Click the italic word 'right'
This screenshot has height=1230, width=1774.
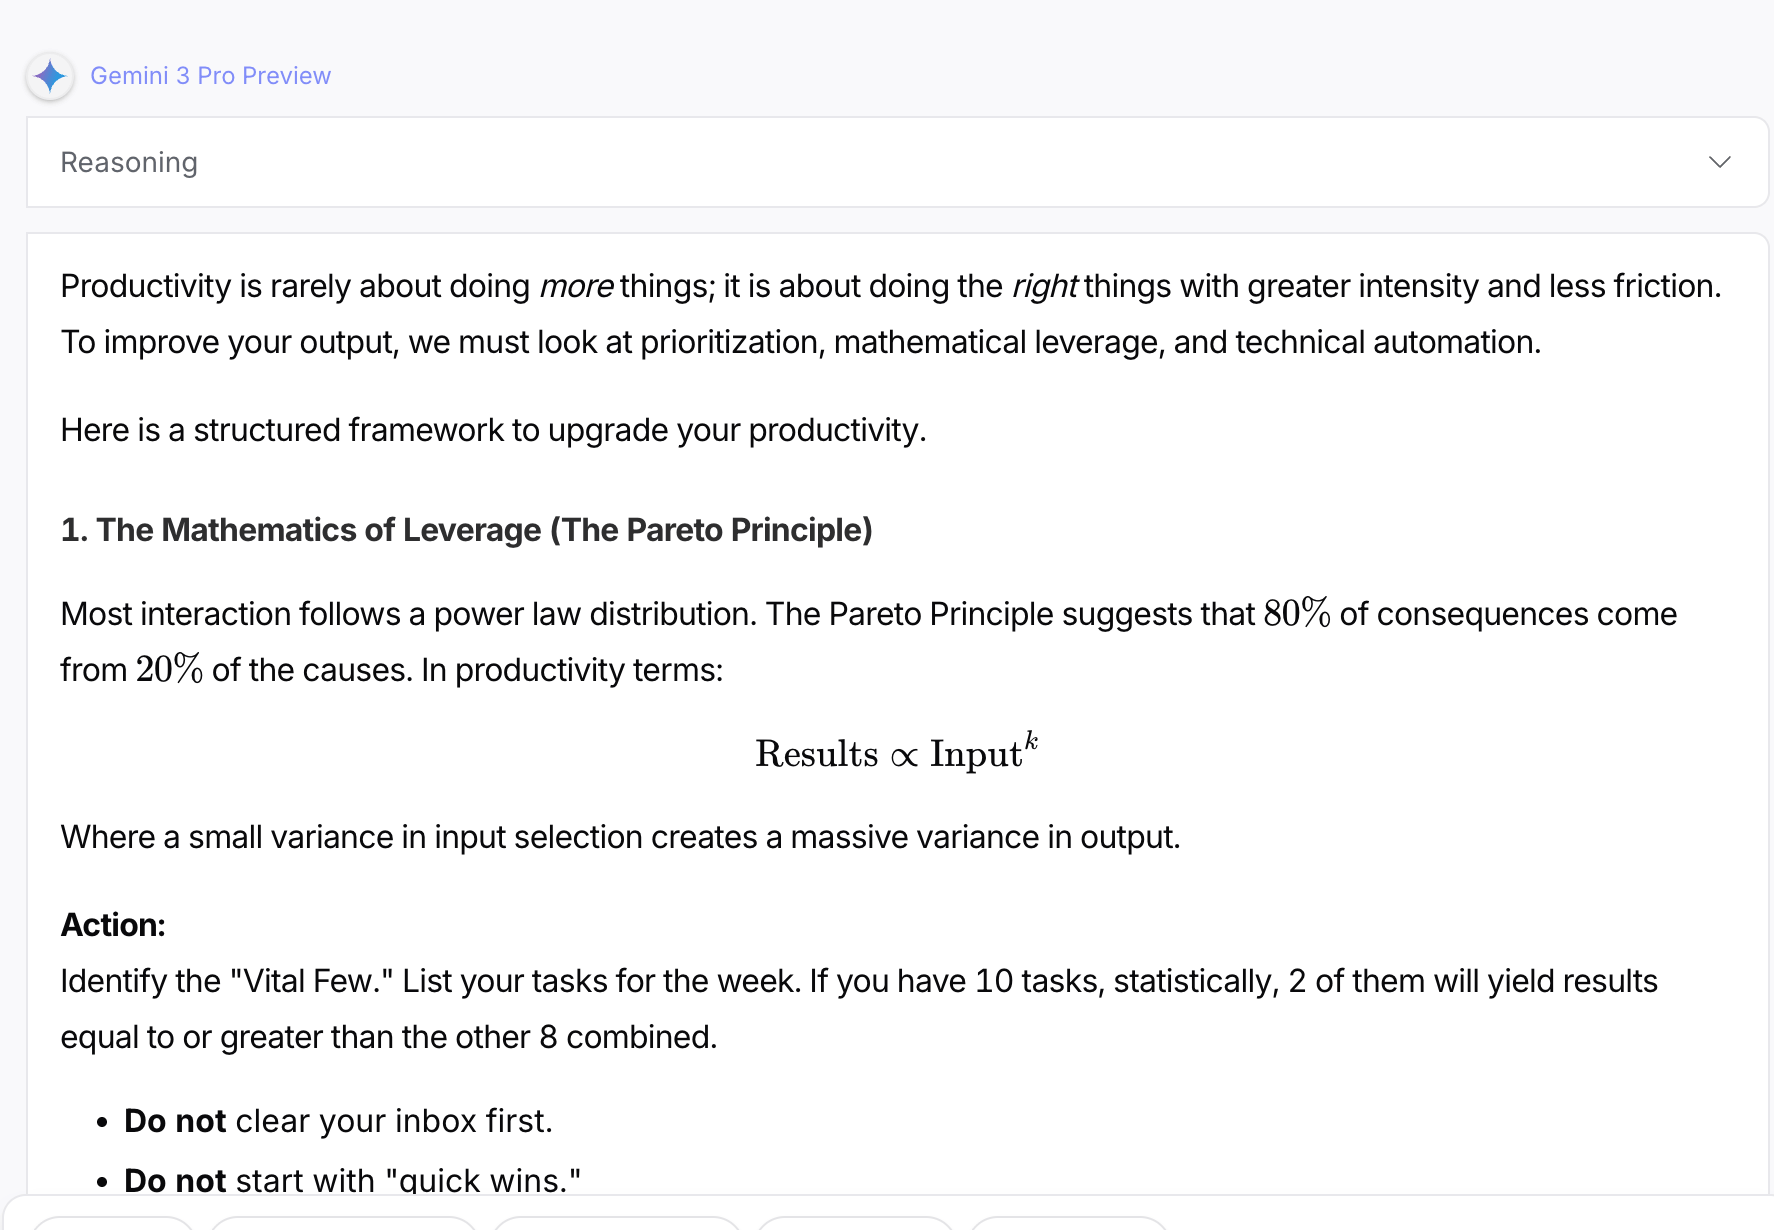1044,287
